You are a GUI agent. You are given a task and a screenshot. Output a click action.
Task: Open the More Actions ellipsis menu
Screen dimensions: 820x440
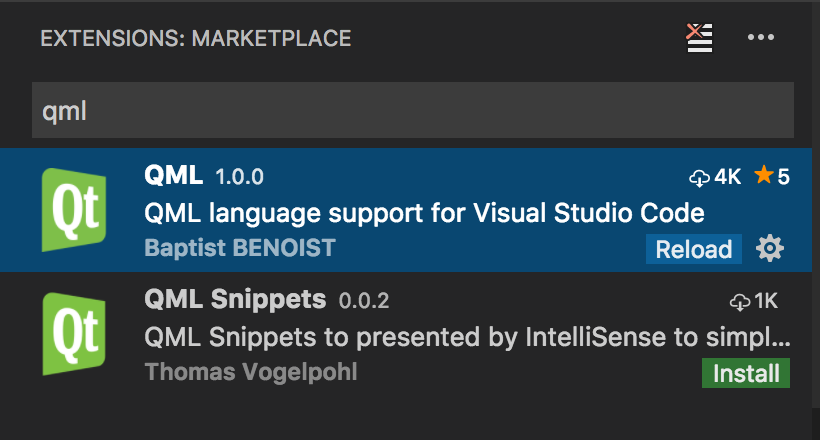[761, 38]
